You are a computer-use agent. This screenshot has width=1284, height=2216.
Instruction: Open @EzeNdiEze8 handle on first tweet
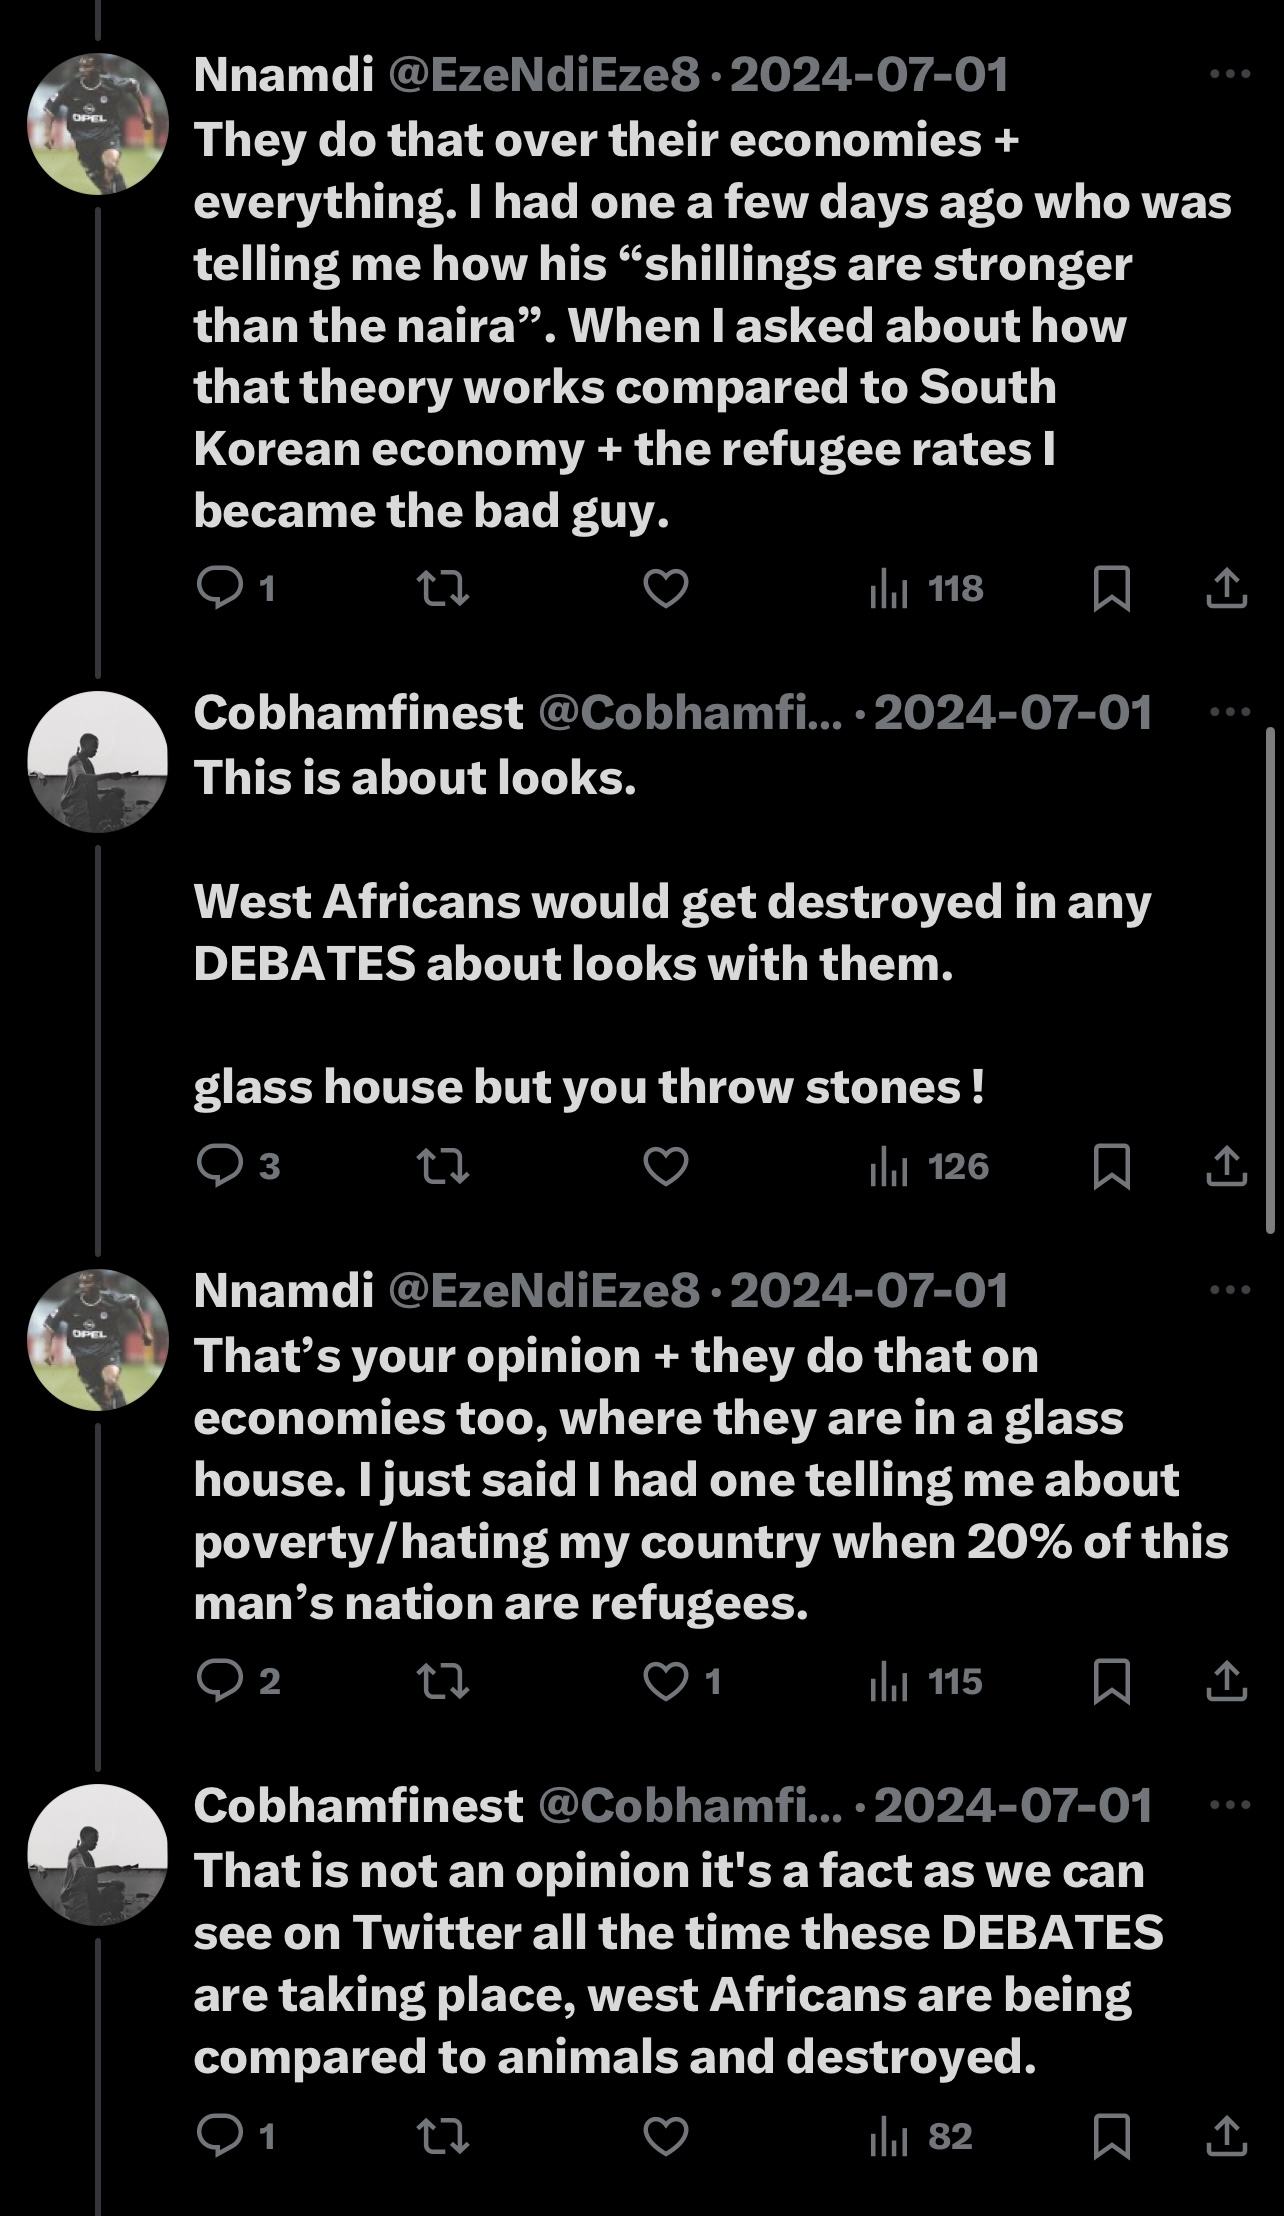pos(543,75)
